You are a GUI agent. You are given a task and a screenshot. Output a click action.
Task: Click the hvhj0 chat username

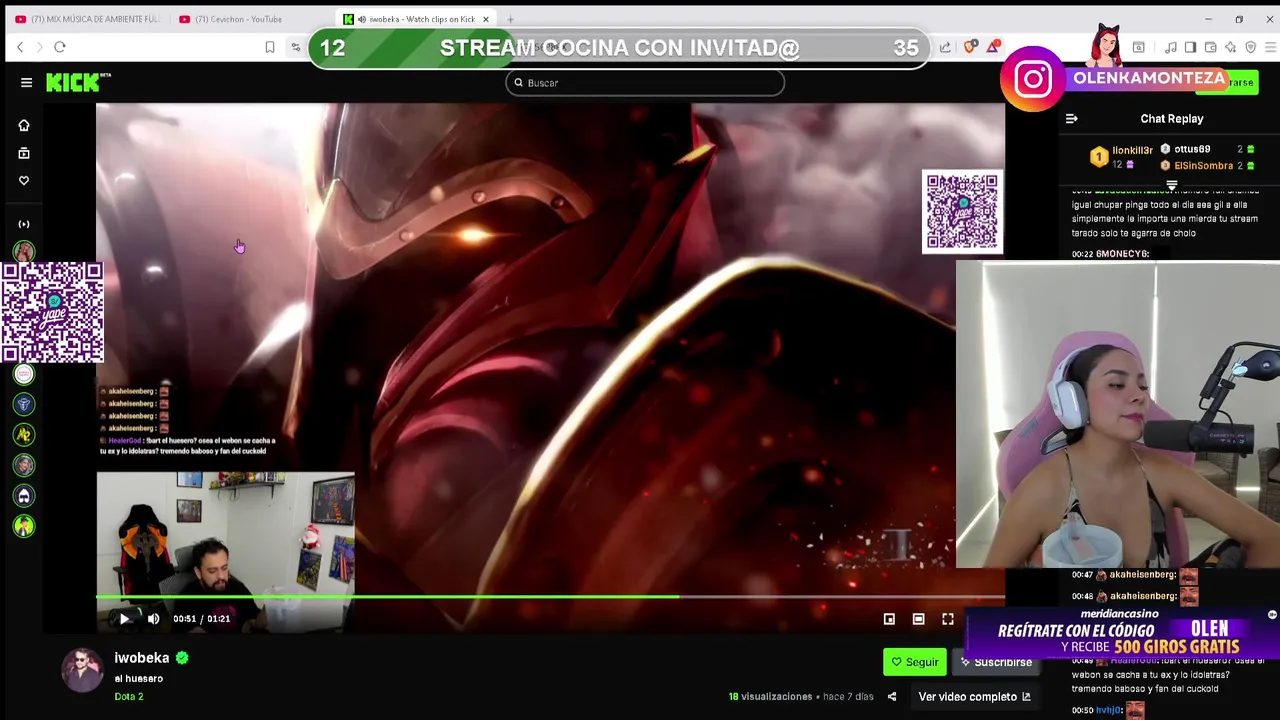[x=1108, y=710]
